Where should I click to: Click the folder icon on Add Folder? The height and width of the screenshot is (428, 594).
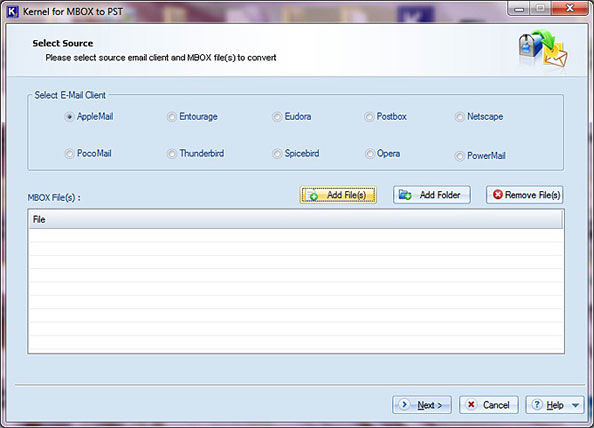(x=405, y=195)
